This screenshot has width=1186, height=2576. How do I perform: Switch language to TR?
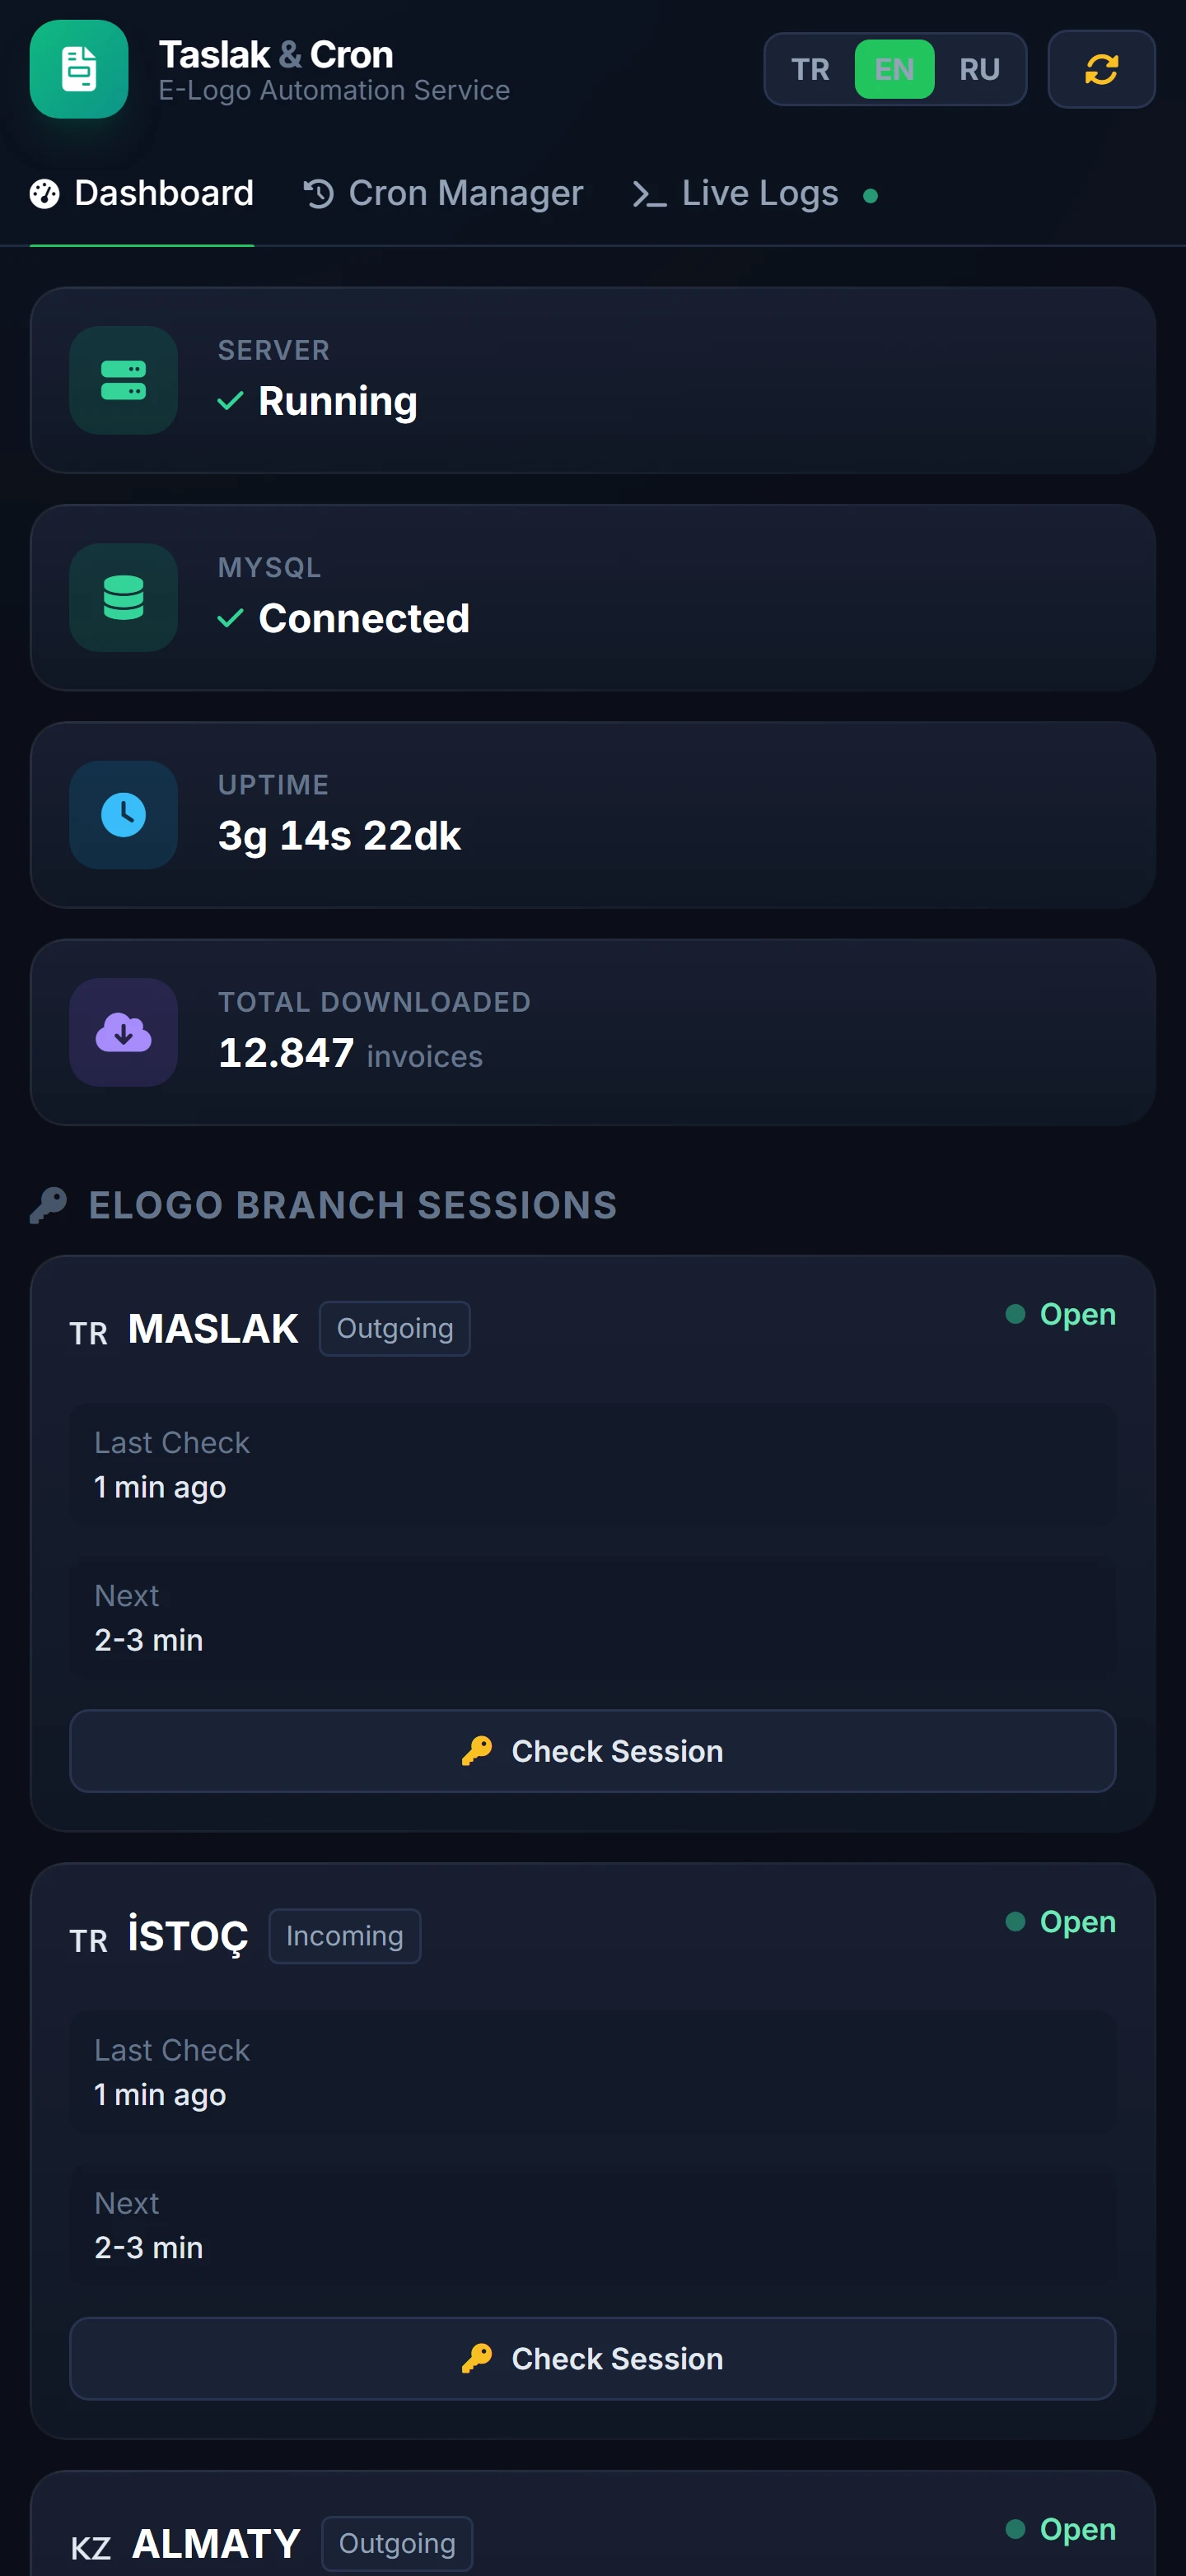click(810, 69)
